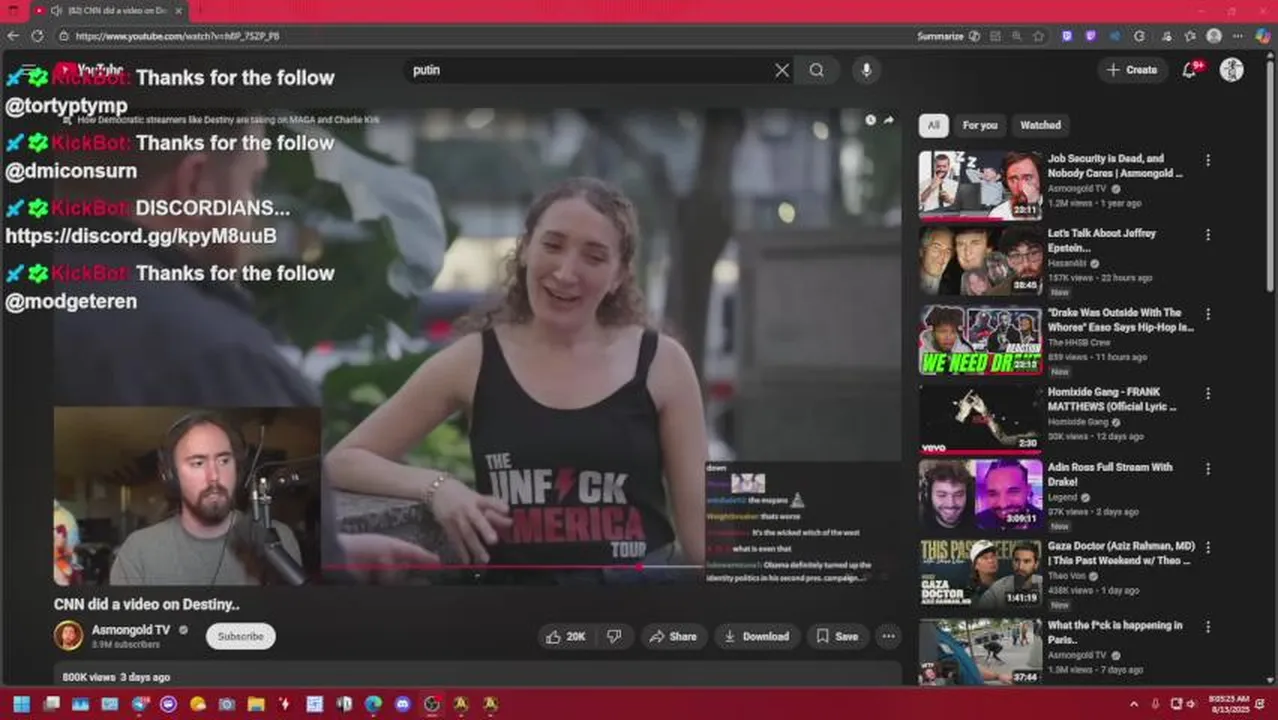This screenshot has width=1278, height=720.
Task: Save the video to a playlist
Action: coord(836,636)
